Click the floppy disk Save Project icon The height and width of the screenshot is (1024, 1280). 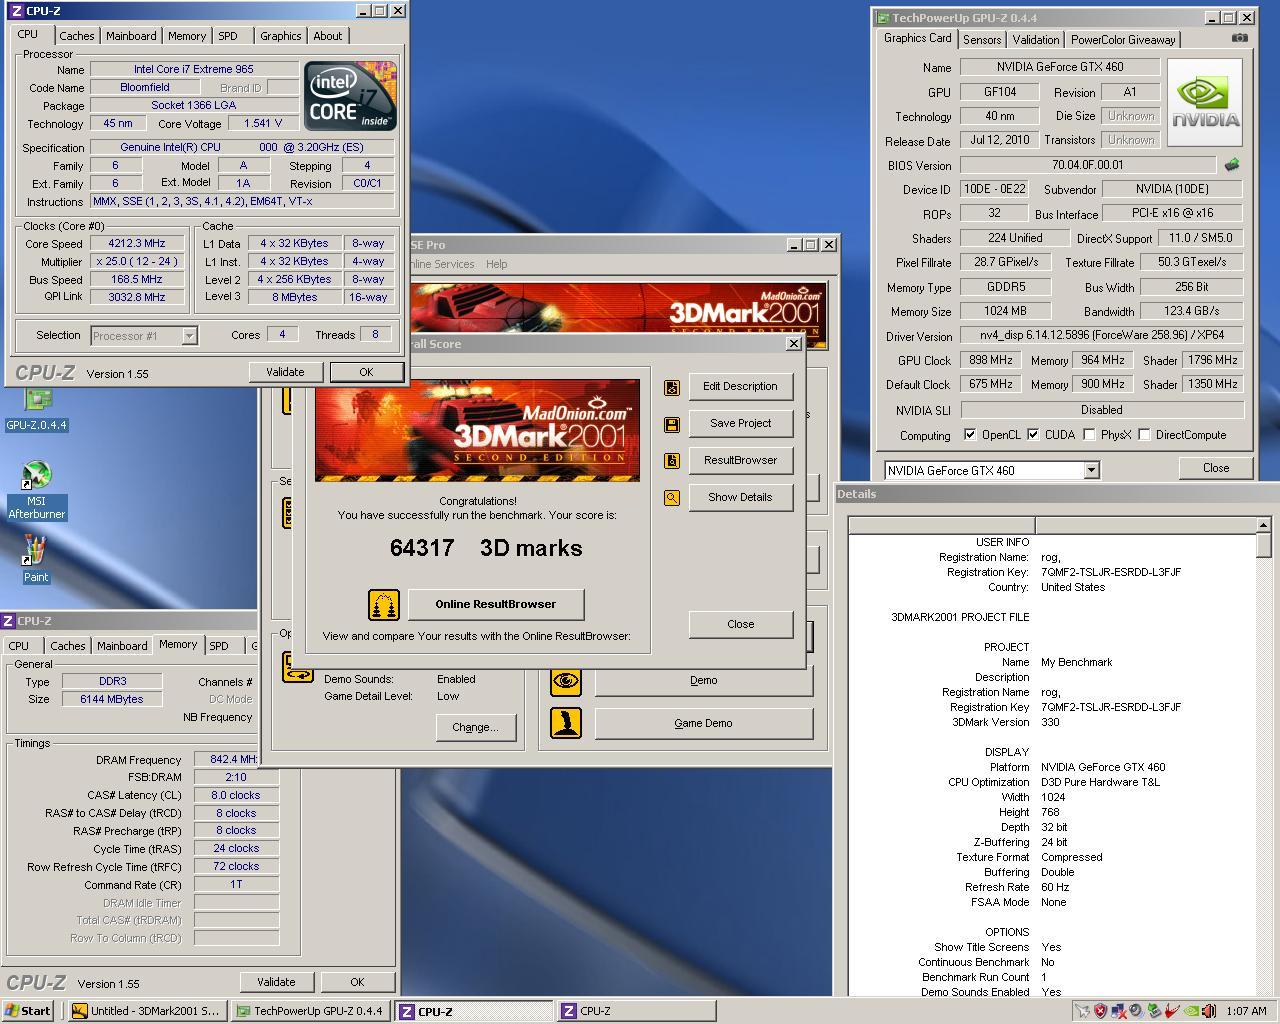click(x=672, y=424)
